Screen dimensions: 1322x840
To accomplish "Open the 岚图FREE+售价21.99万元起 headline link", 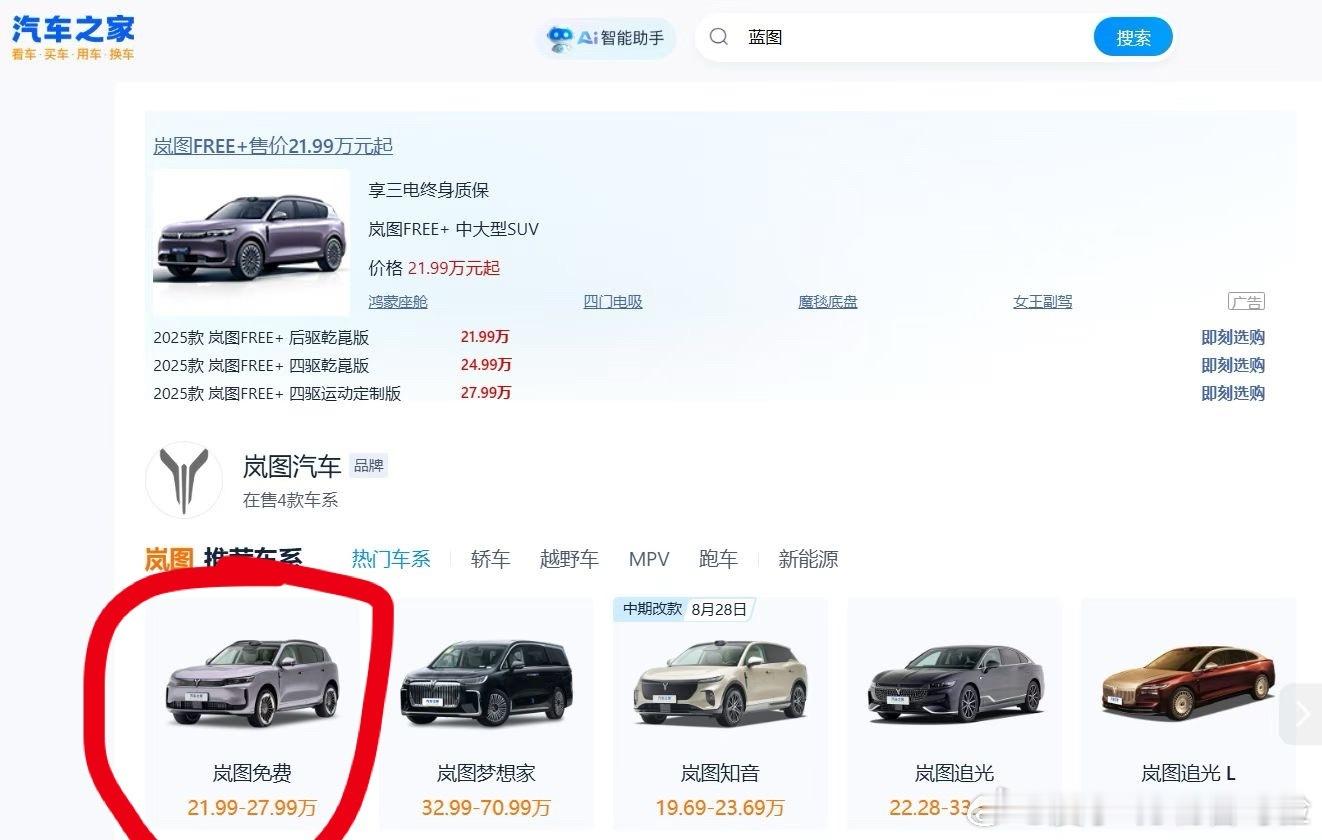I will [x=273, y=146].
